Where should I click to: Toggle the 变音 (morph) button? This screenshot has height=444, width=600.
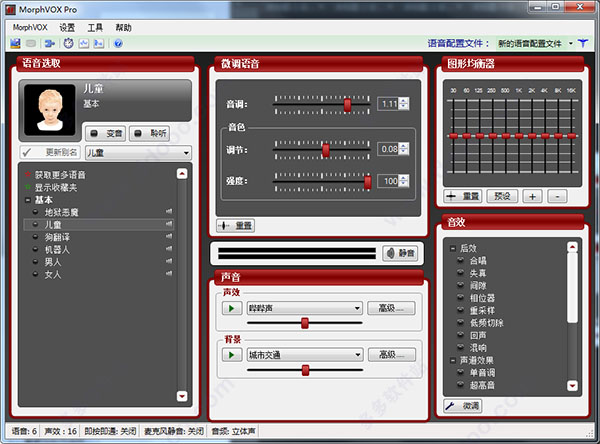pyautogui.click(x=105, y=133)
